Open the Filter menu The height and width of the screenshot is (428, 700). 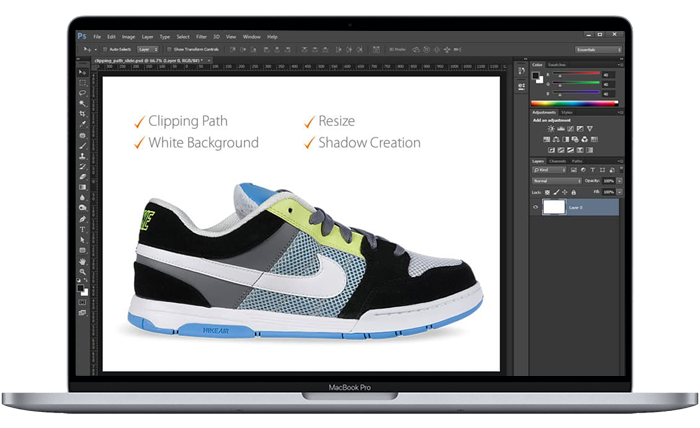(201, 37)
